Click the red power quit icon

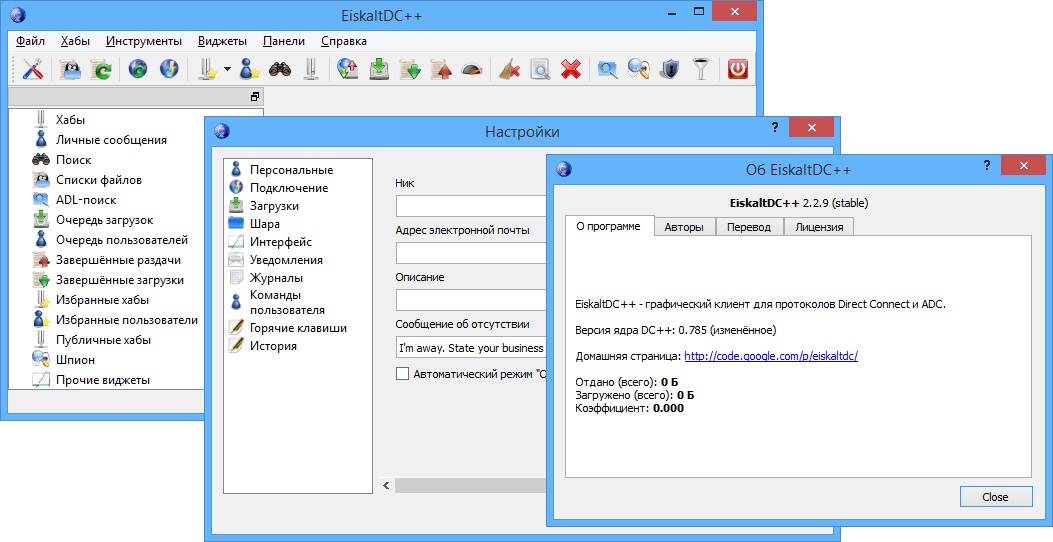pyautogui.click(x=738, y=70)
